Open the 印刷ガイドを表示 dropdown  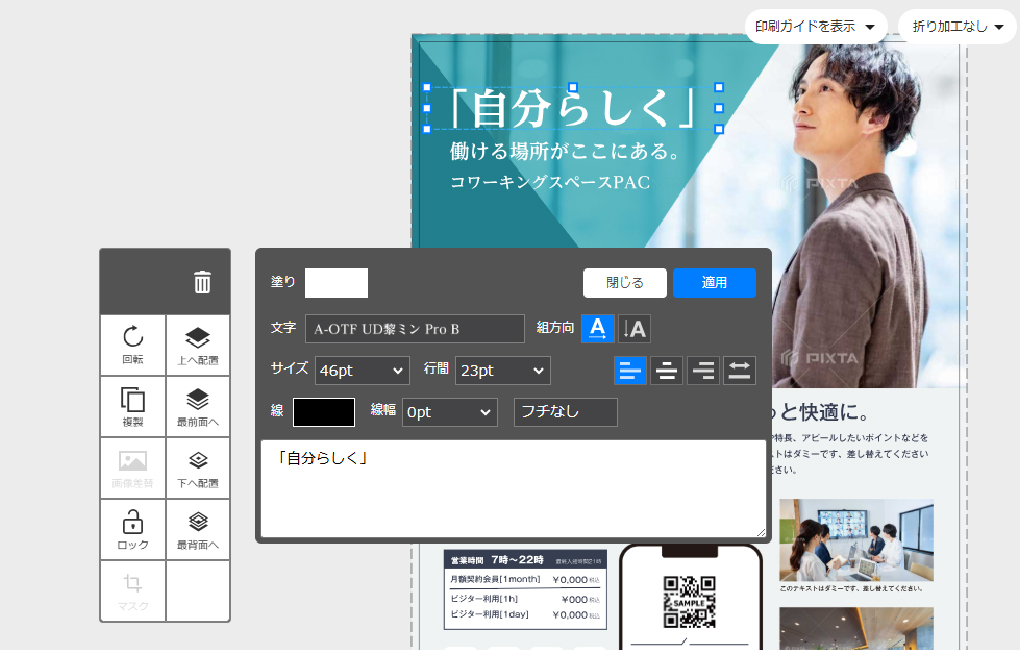point(816,27)
